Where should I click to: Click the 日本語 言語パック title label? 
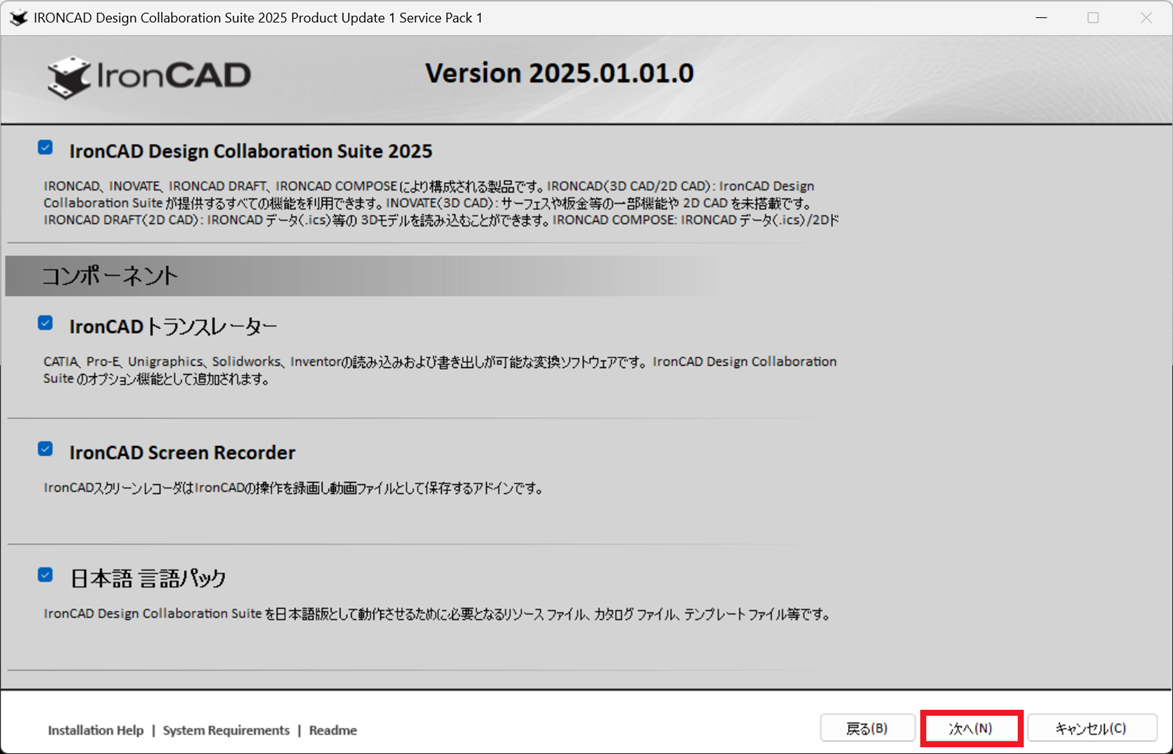148,578
